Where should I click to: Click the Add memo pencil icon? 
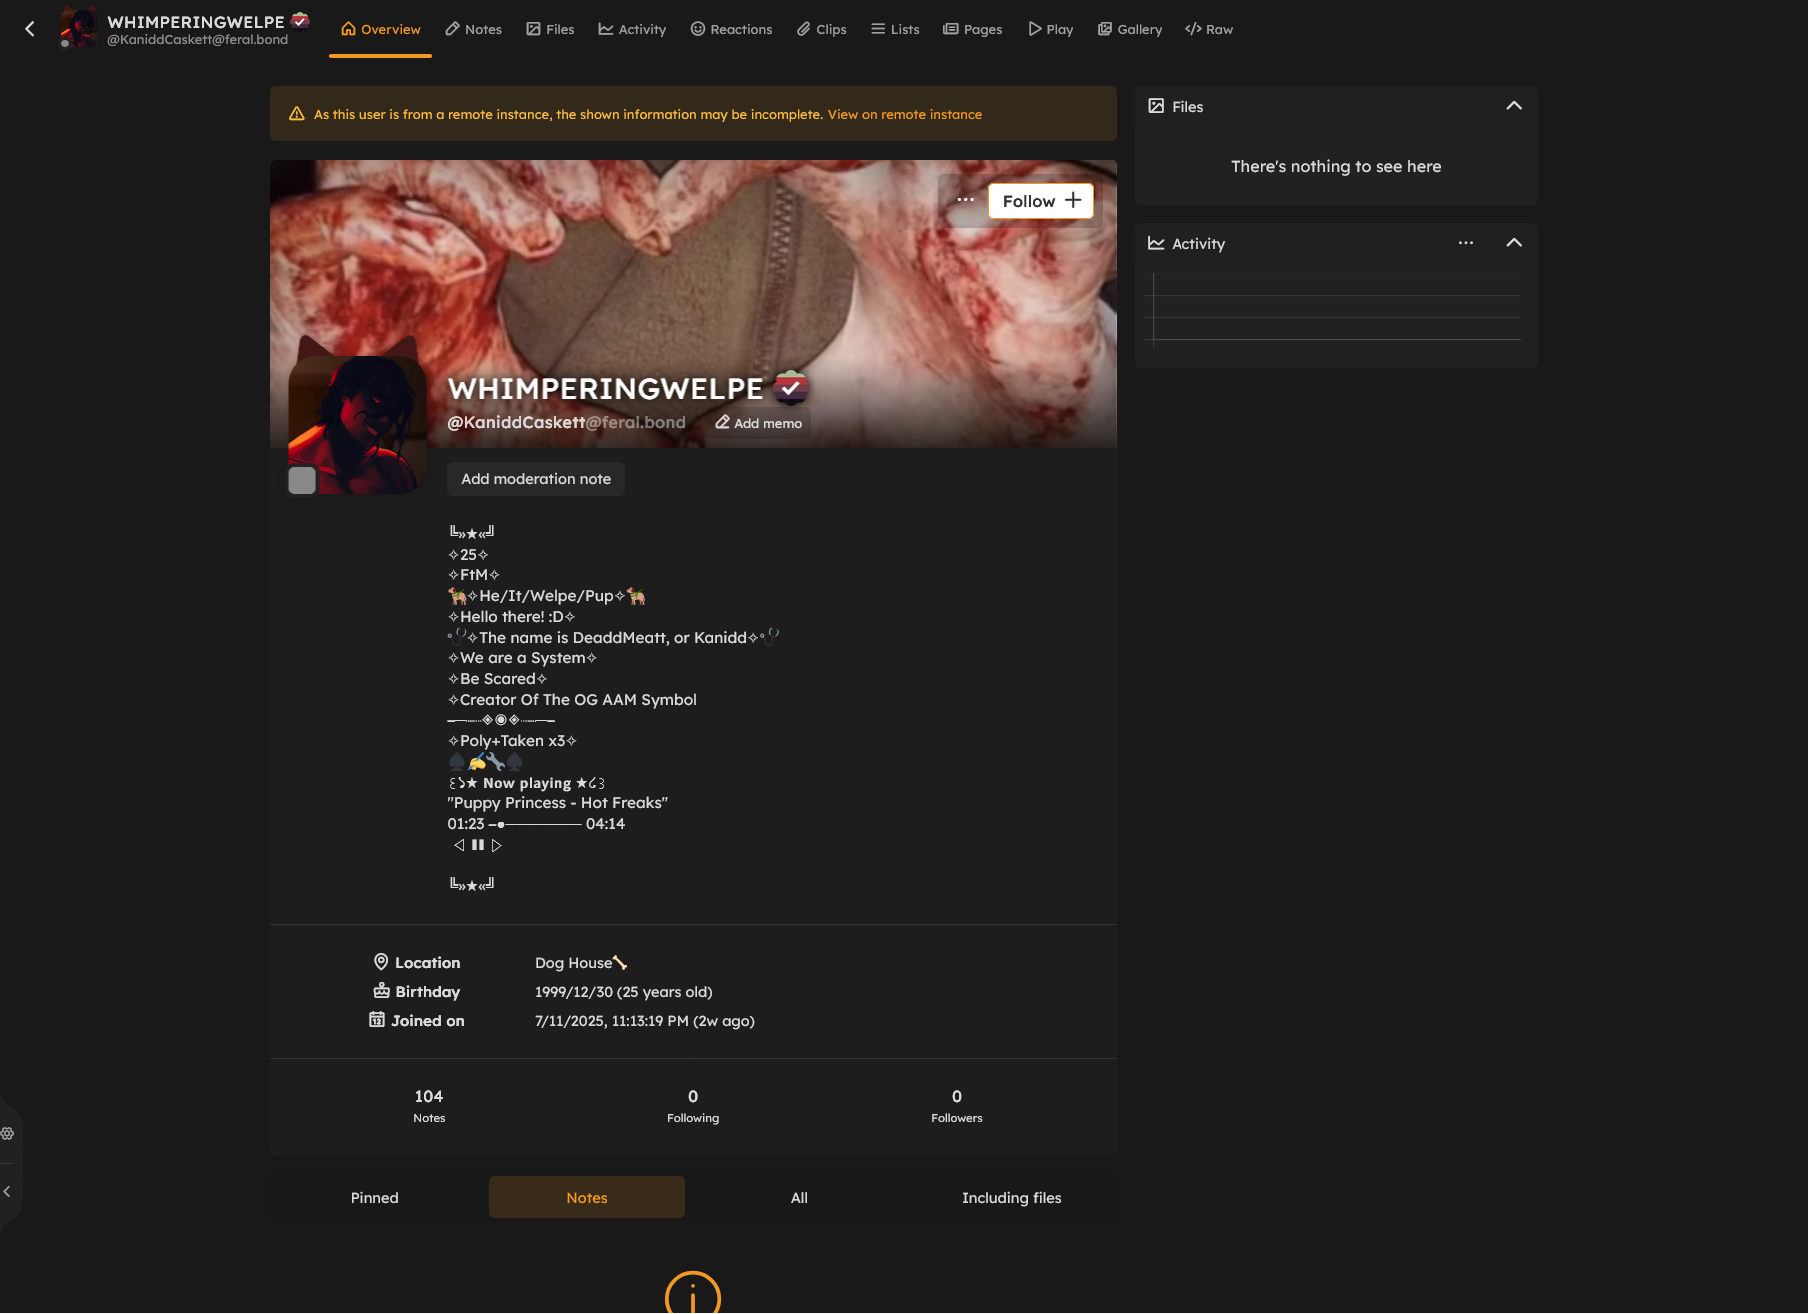pos(722,423)
